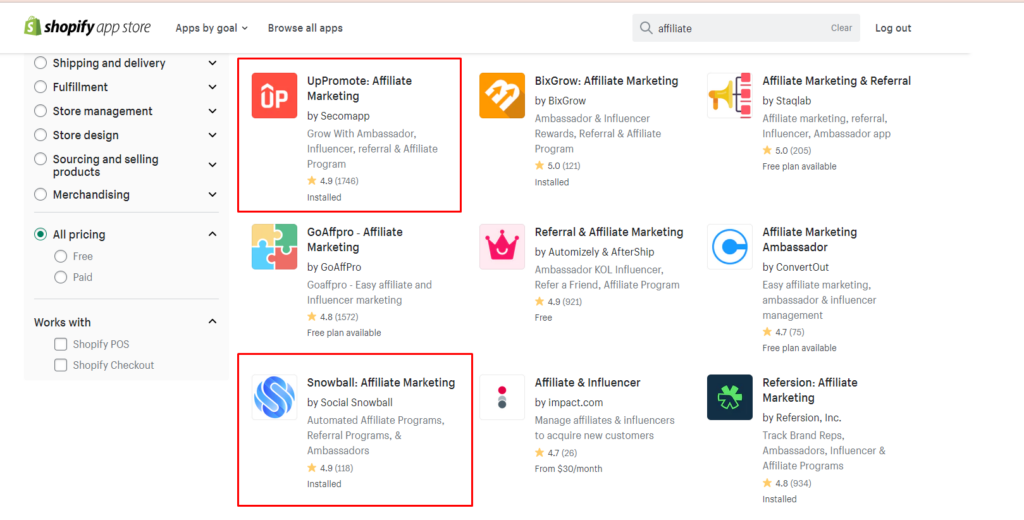Image resolution: width=1024 pixels, height=520 pixels.
Task: Click "by Automizely & AfterShip" text
Action: tap(594, 252)
